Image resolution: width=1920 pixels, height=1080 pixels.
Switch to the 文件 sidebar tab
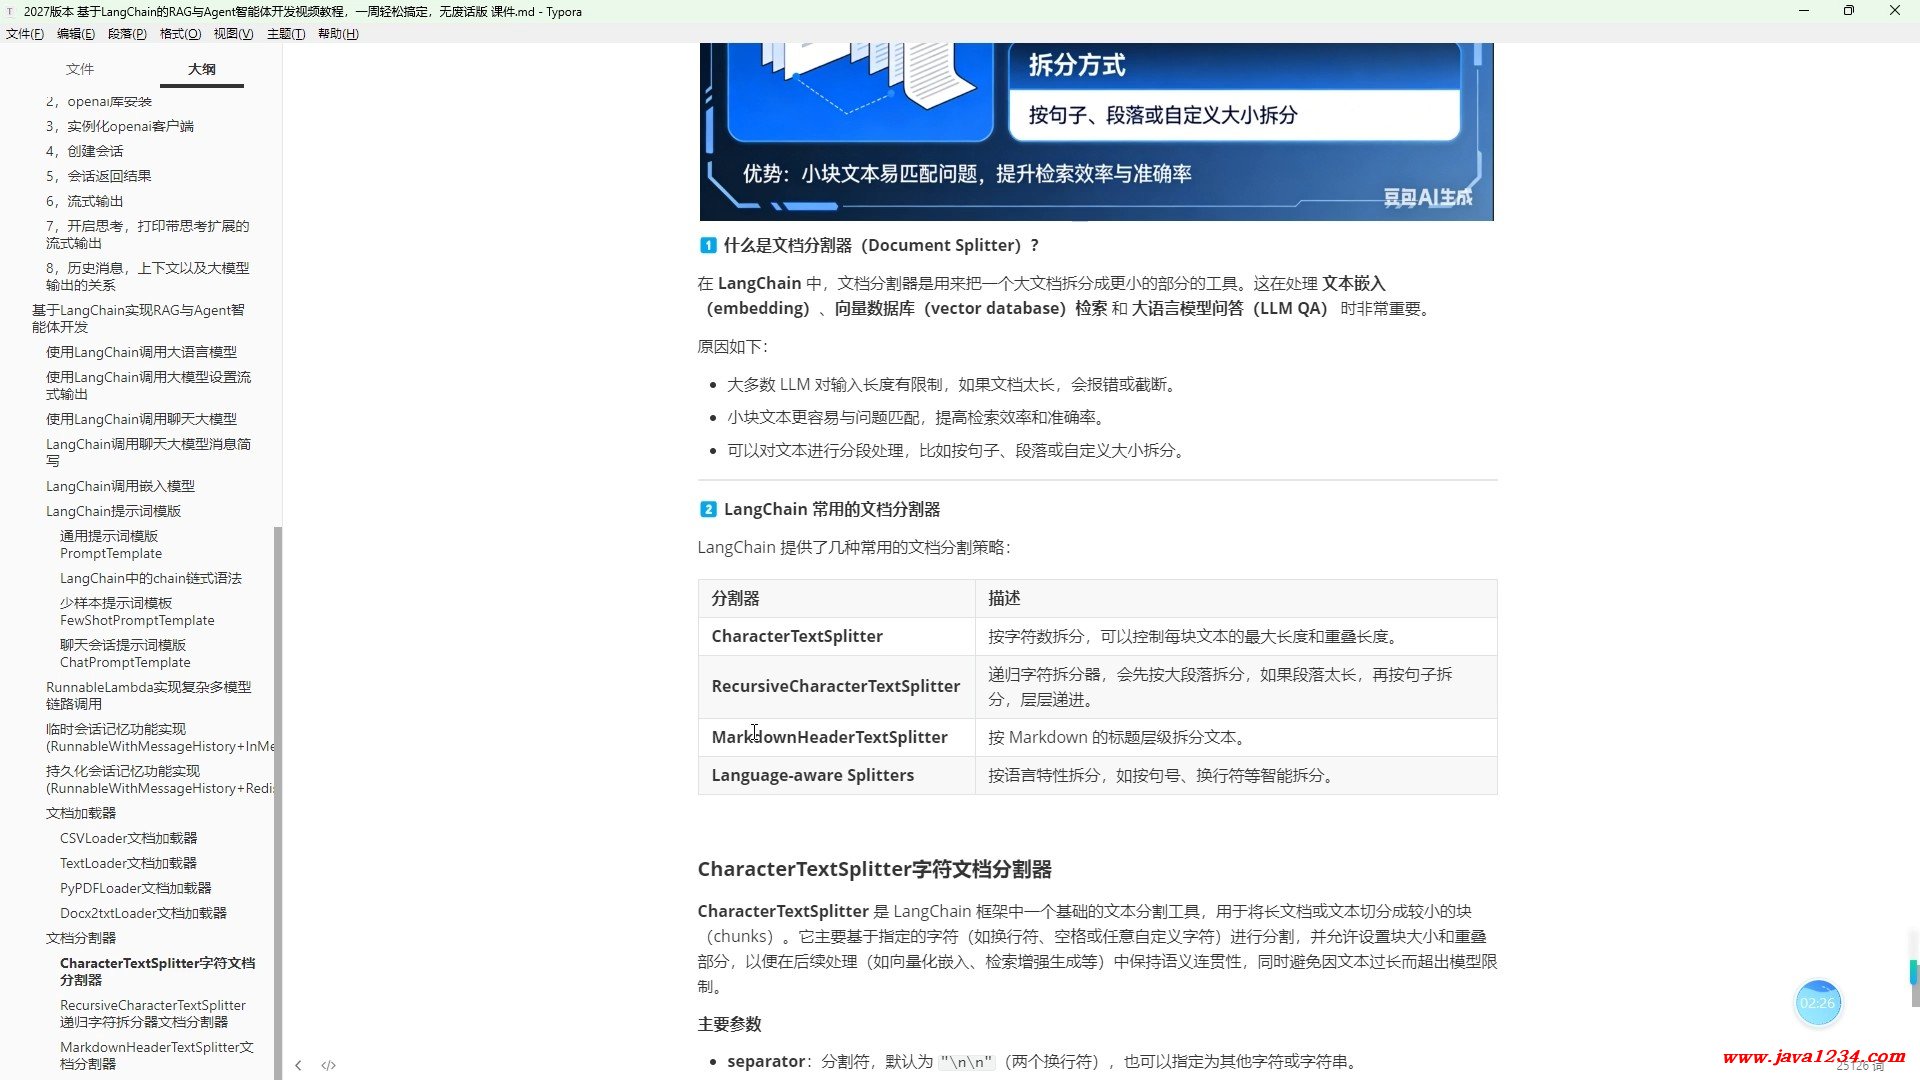click(80, 69)
